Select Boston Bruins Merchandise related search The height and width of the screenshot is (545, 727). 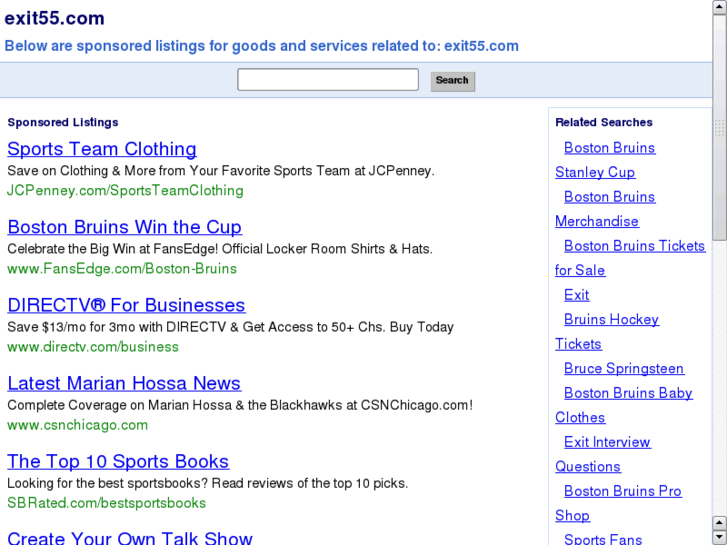point(609,197)
